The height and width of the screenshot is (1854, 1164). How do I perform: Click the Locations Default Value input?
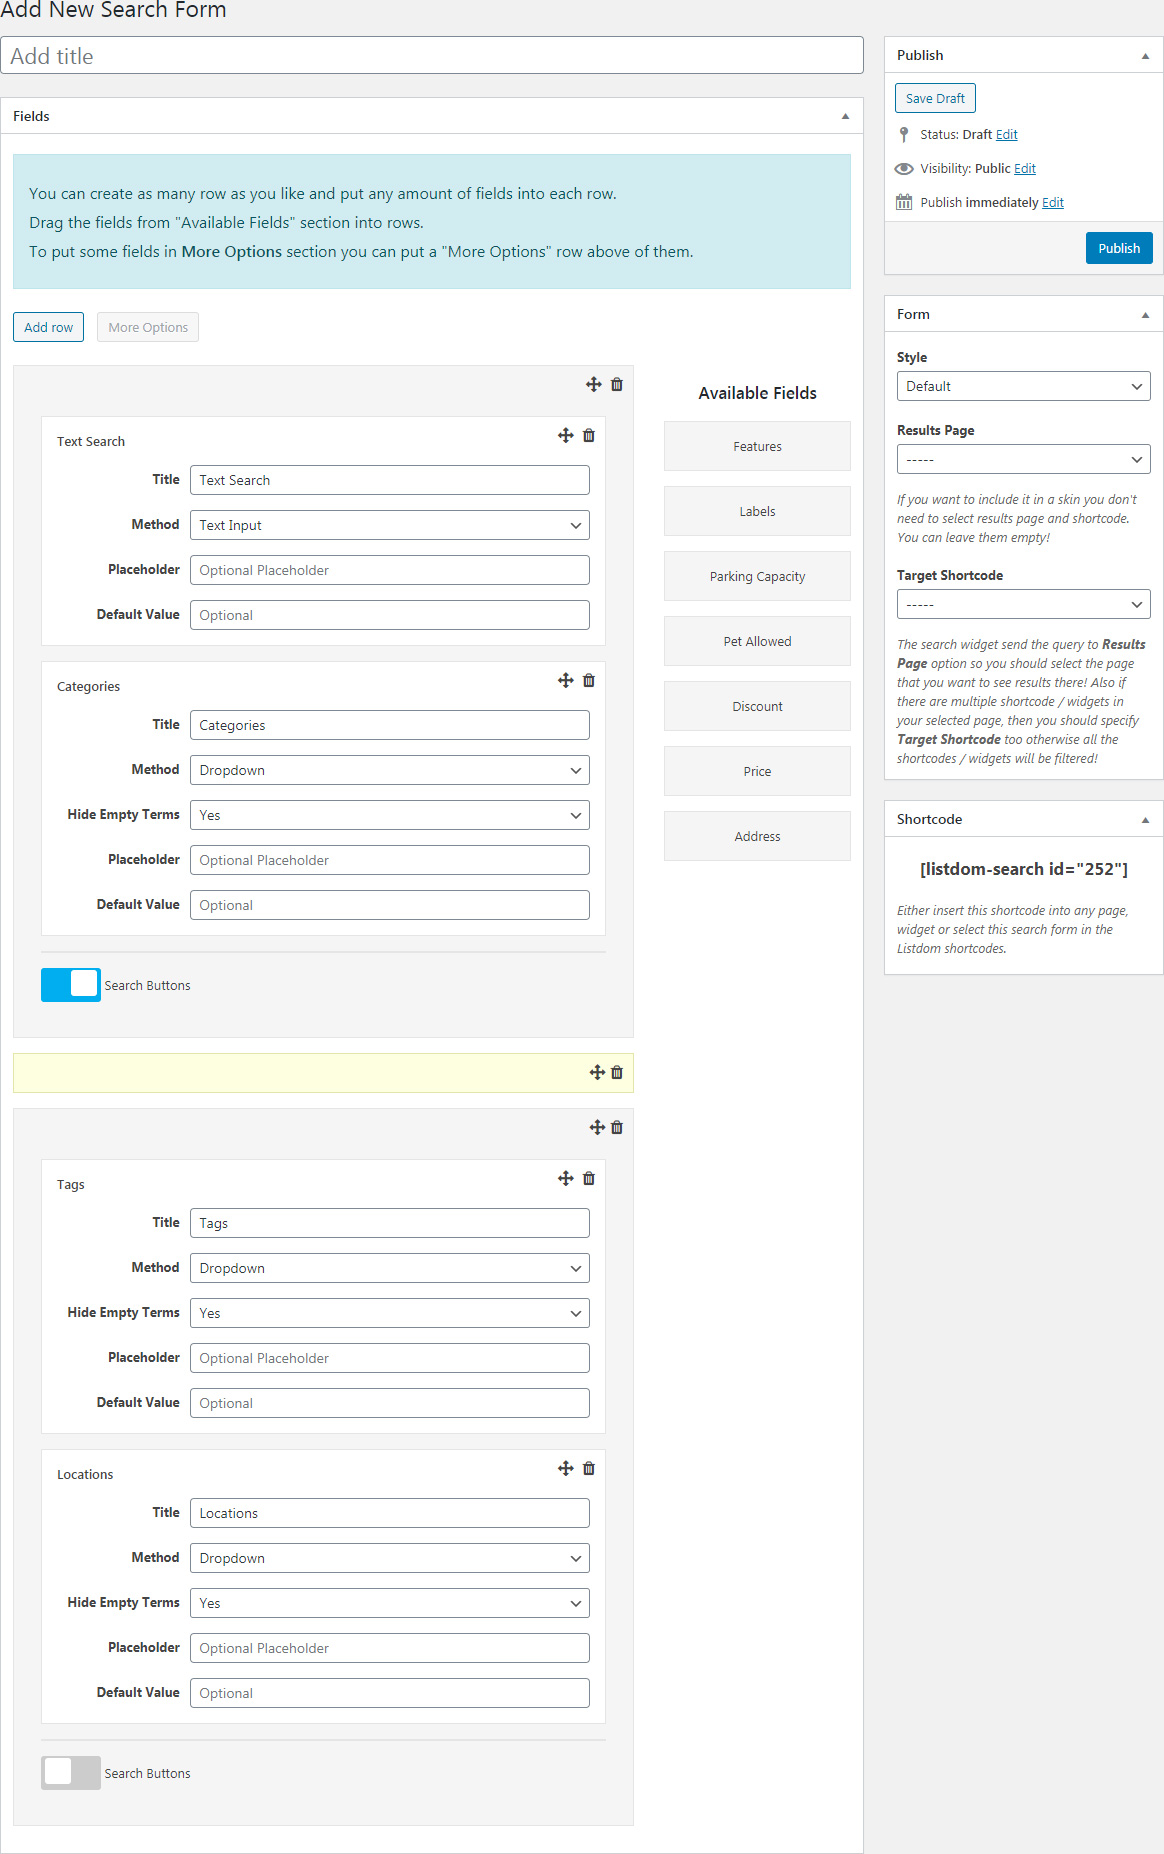[x=390, y=1693]
